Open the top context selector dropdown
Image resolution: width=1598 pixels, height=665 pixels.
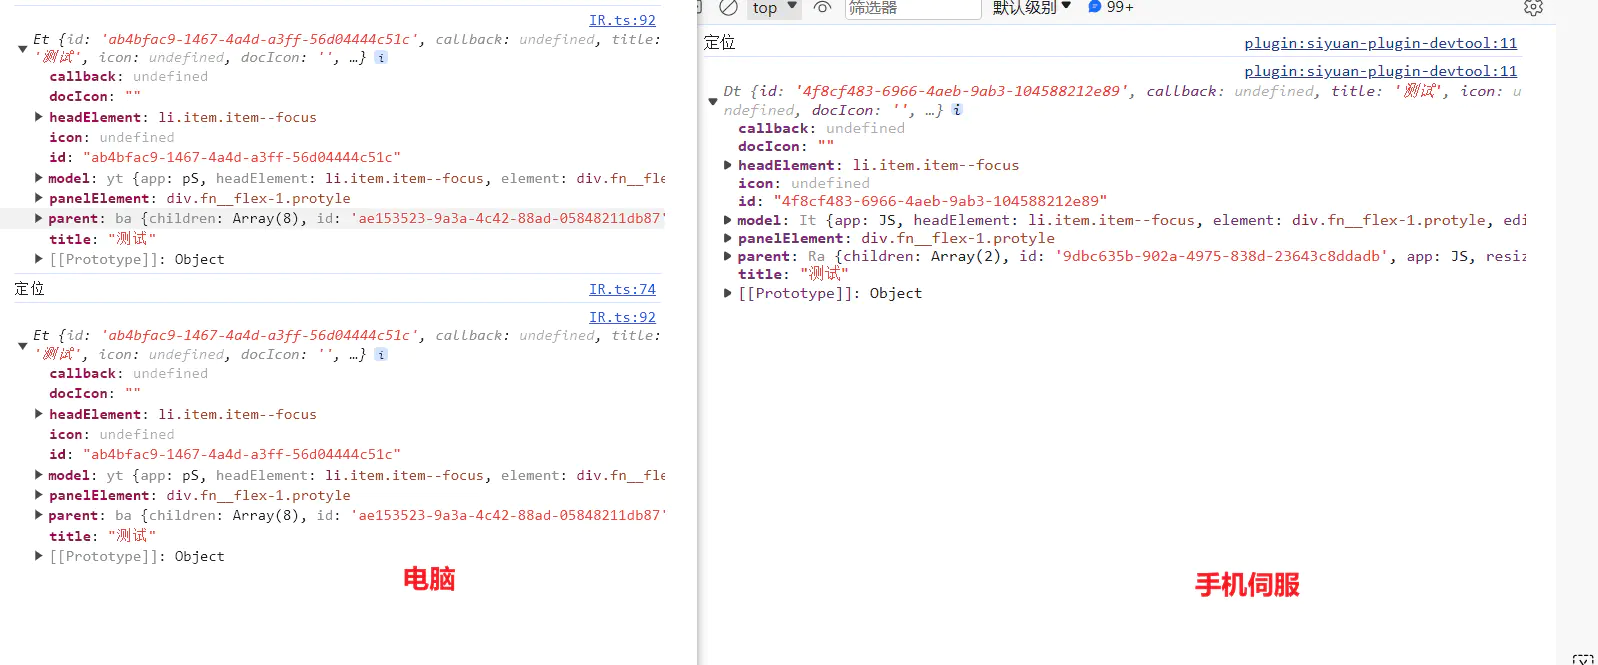click(x=775, y=8)
